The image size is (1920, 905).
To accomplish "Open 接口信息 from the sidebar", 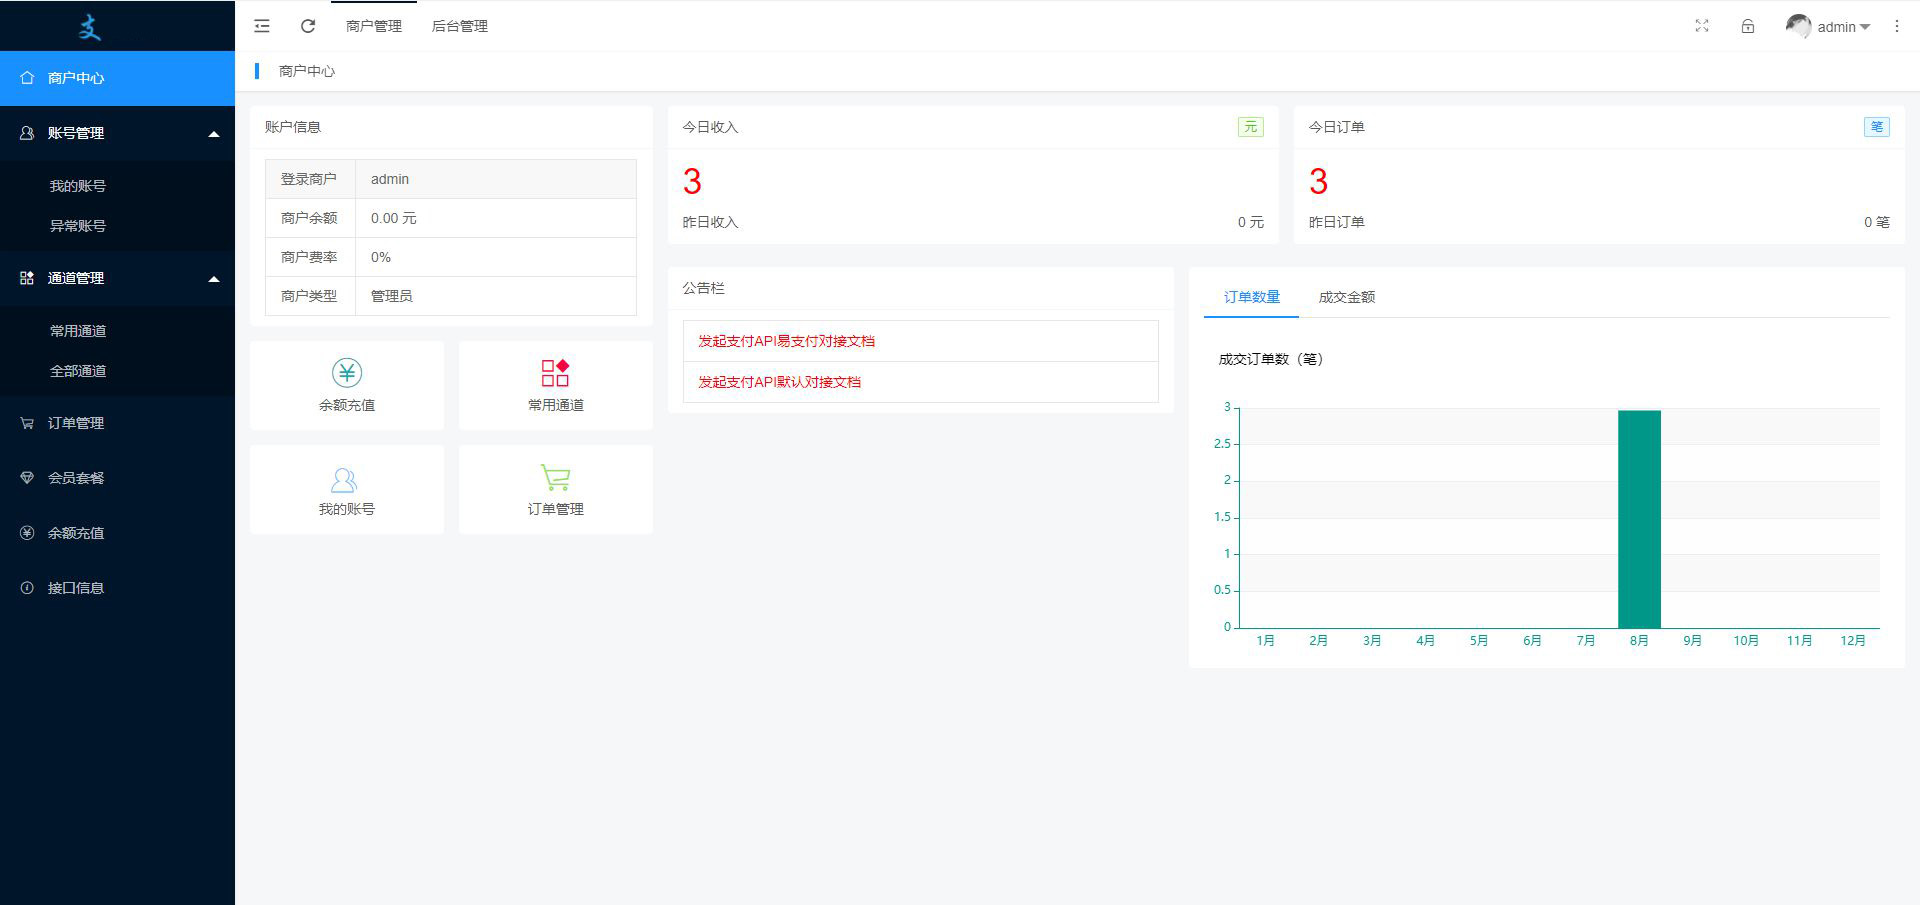I will coord(76,588).
